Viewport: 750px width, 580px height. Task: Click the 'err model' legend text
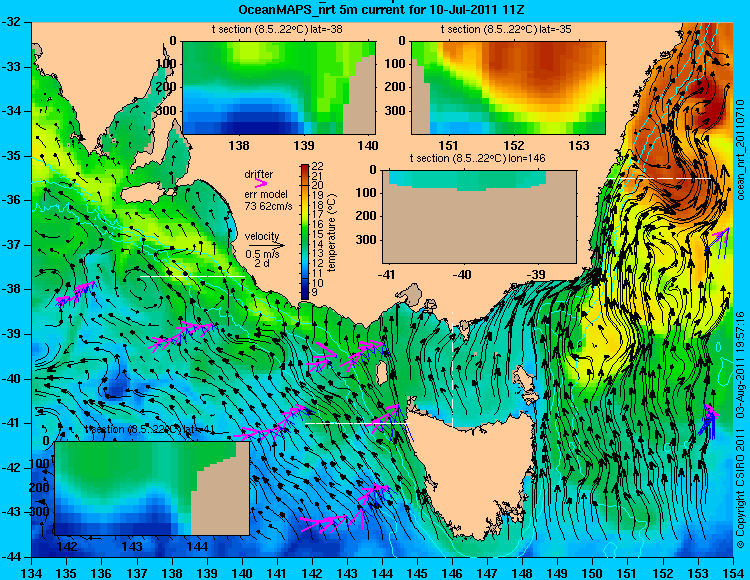coord(266,194)
